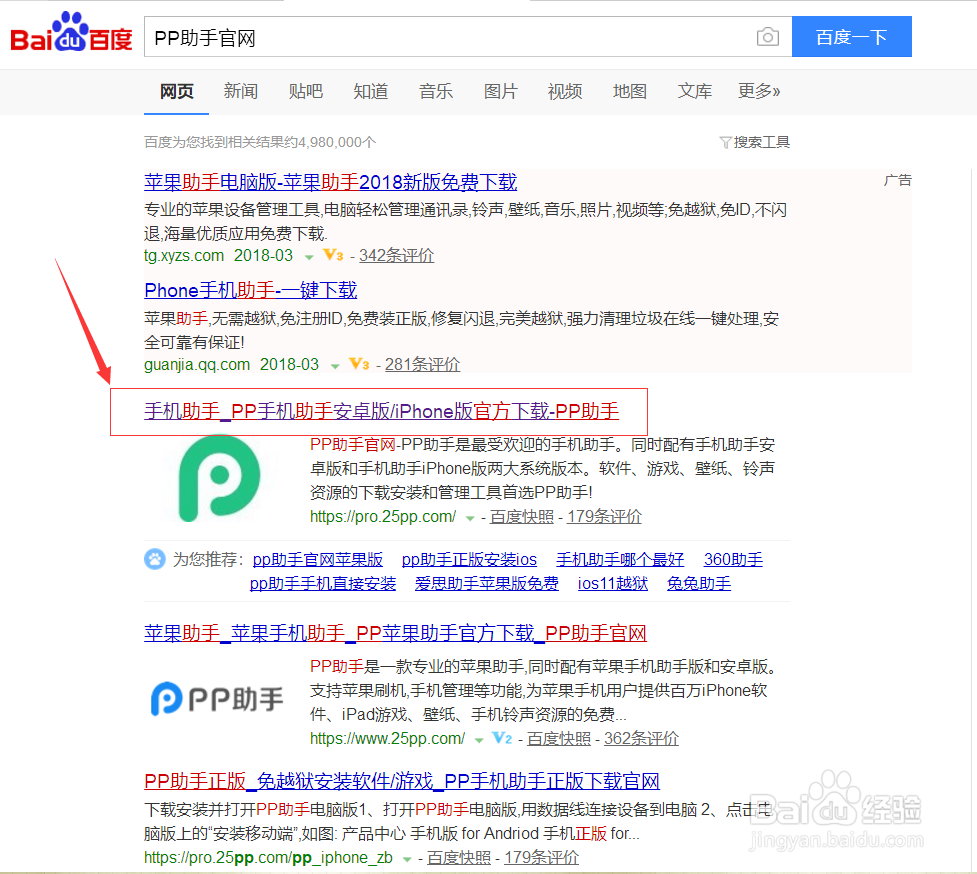Click the https://pro.25pp.com/ URL

(383, 517)
